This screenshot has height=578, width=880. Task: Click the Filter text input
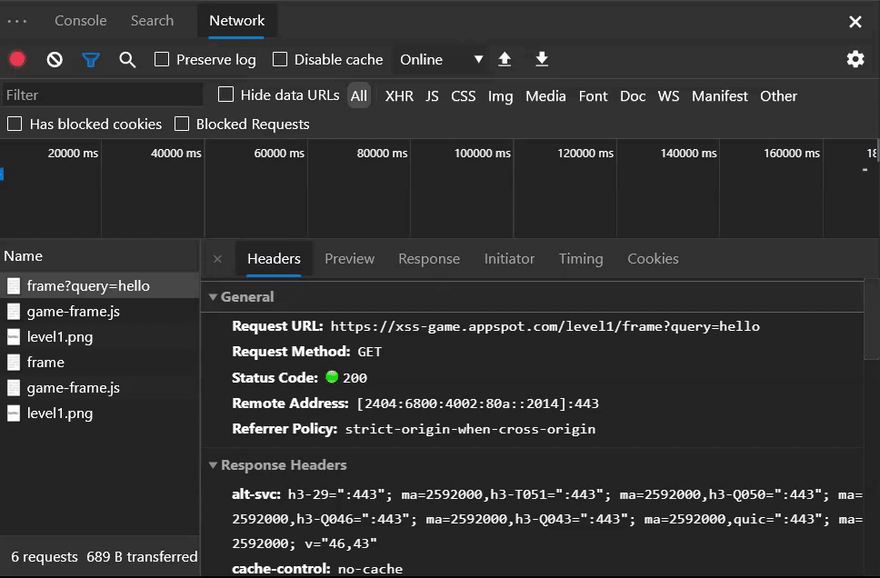[102, 95]
